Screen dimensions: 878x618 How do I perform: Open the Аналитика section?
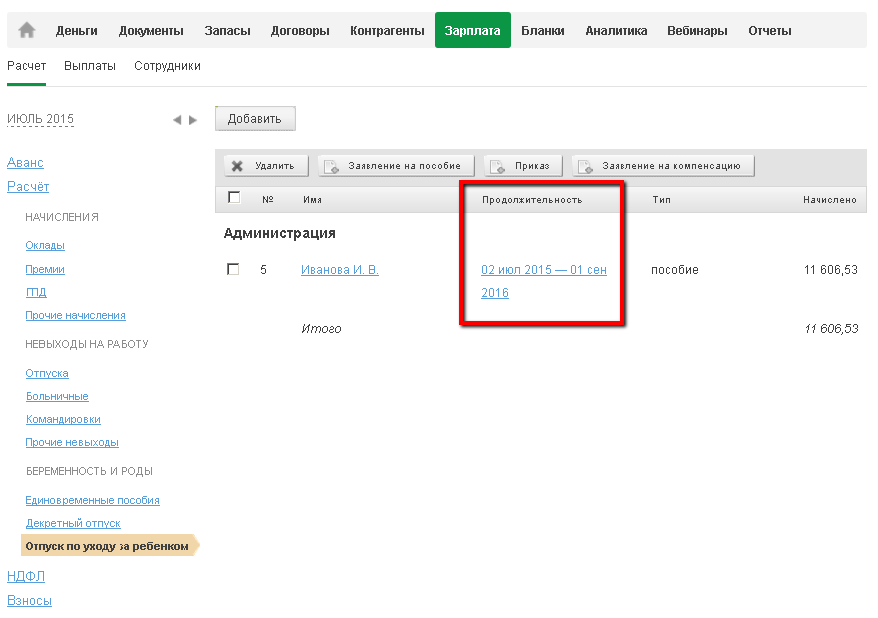tap(616, 31)
